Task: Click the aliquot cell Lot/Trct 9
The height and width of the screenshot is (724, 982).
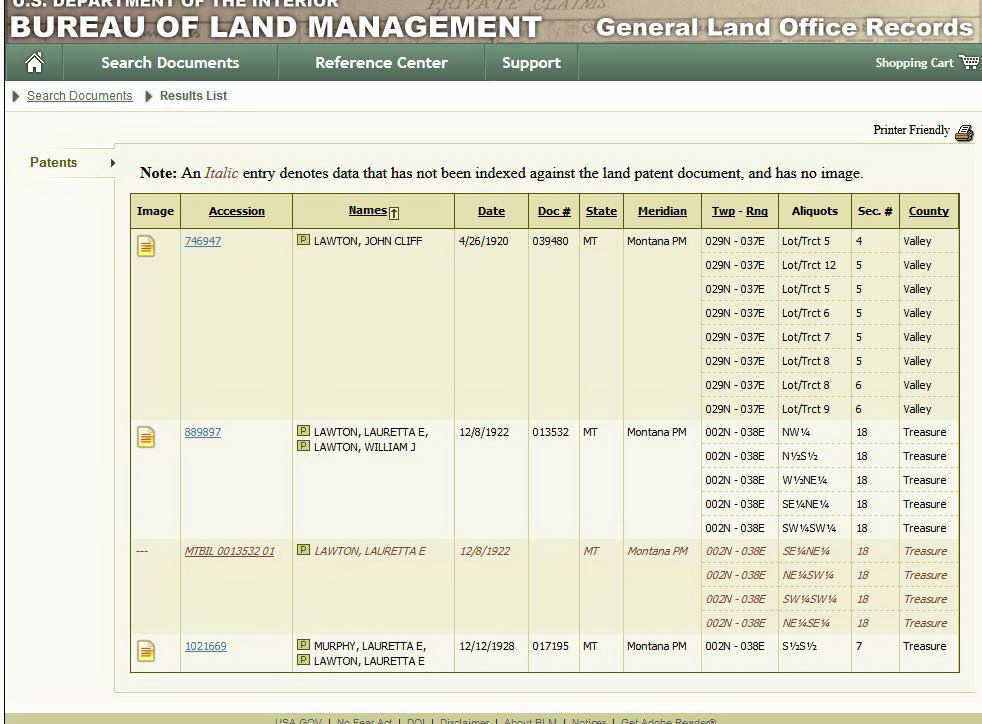Action: [805, 409]
